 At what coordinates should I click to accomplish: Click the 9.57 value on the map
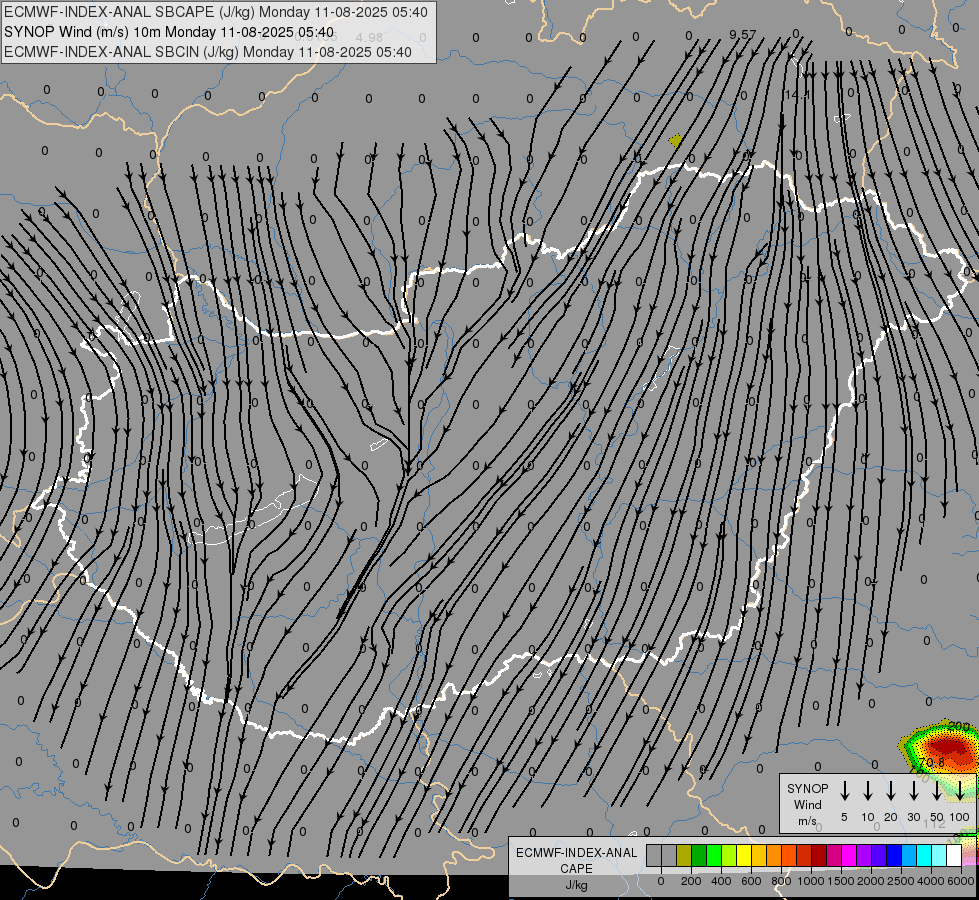[742, 34]
